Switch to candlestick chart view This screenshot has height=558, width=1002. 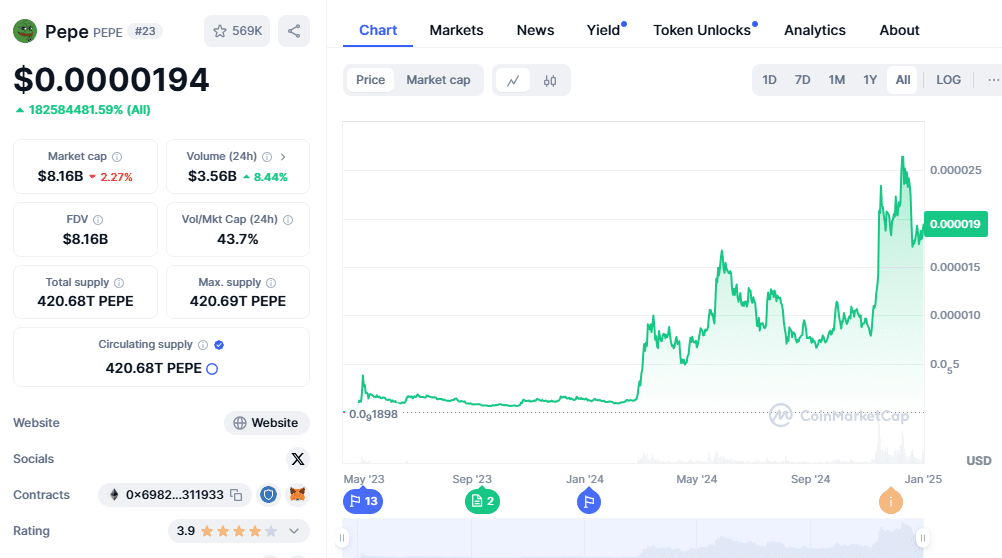tap(550, 80)
